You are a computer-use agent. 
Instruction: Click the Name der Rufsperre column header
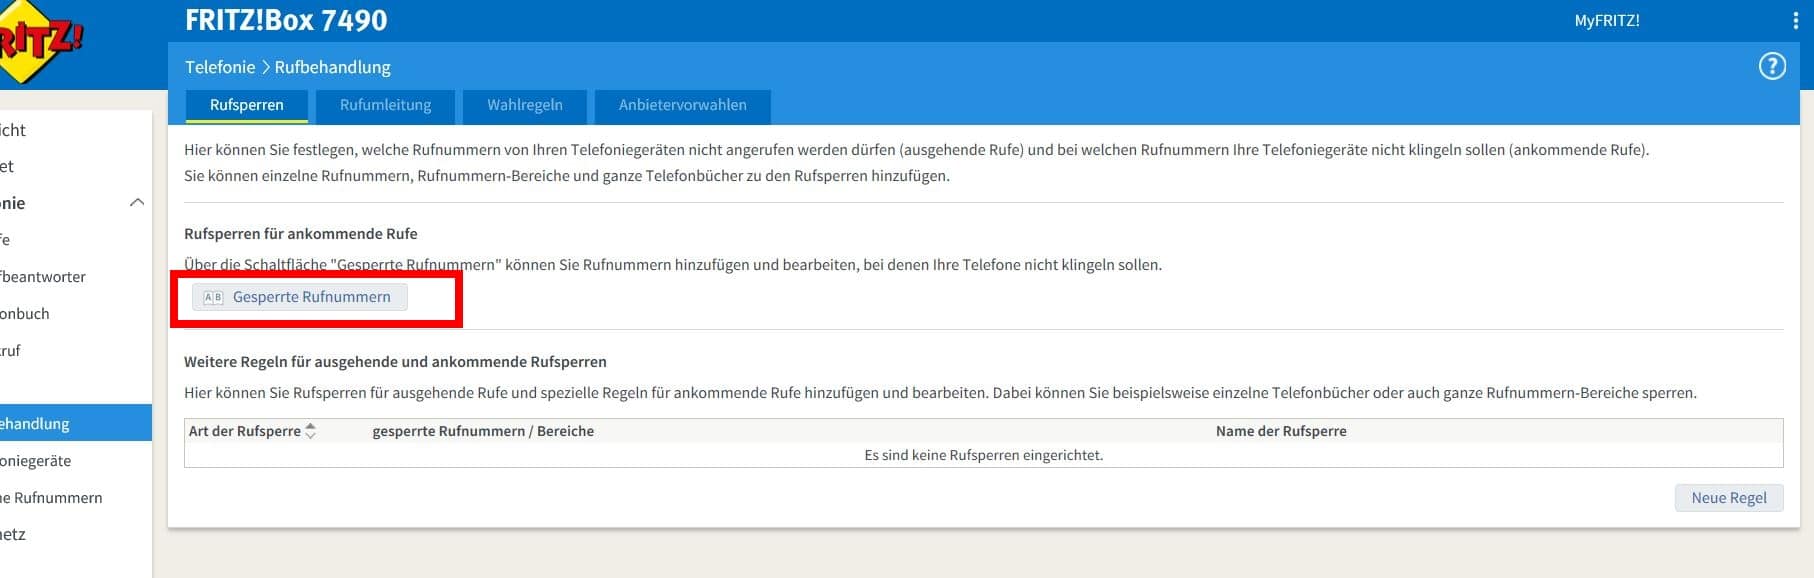click(x=1280, y=431)
